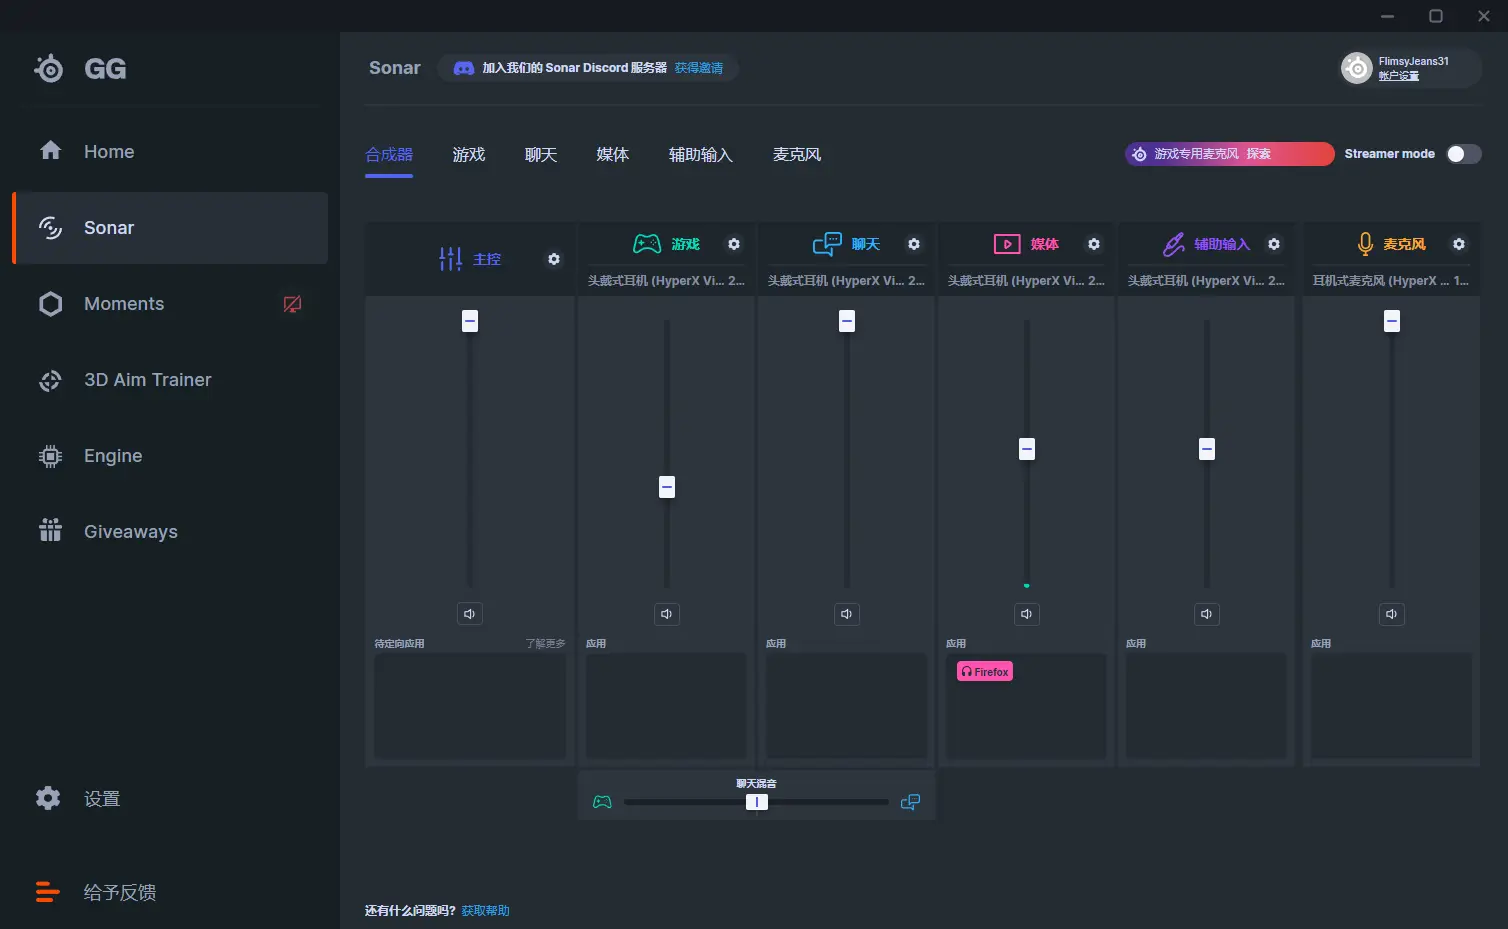The width and height of the screenshot is (1508, 929).
Task: Open 设置 from the sidebar
Action: (x=102, y=798)
